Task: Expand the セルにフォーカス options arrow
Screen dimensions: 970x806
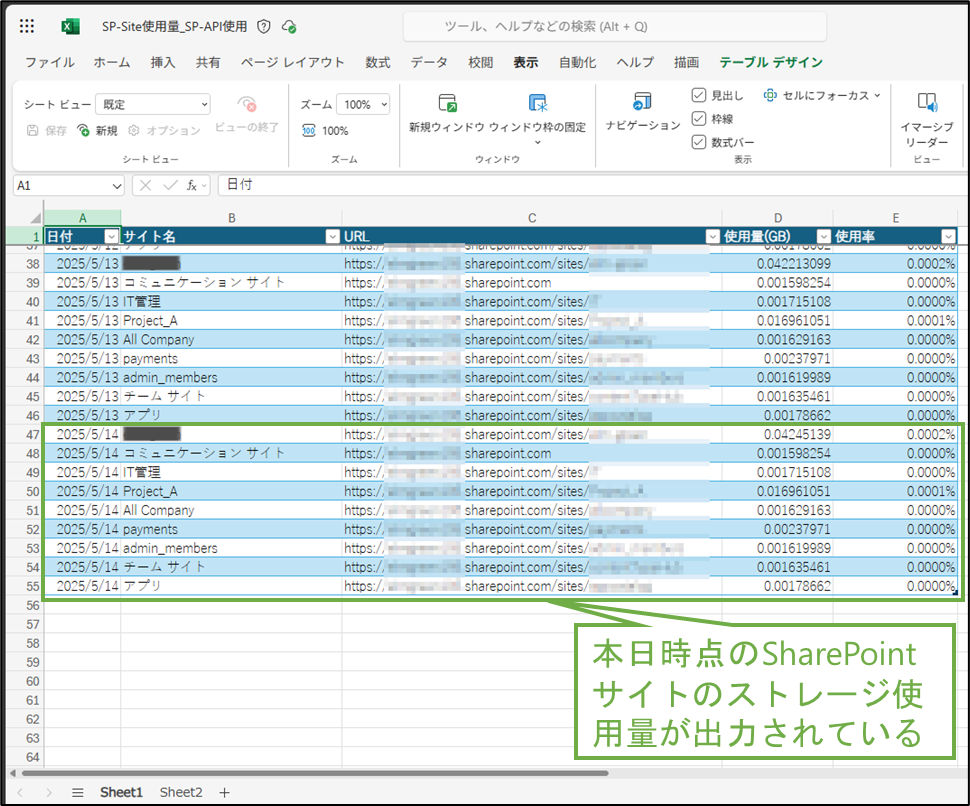Action: tap(877, 95)
